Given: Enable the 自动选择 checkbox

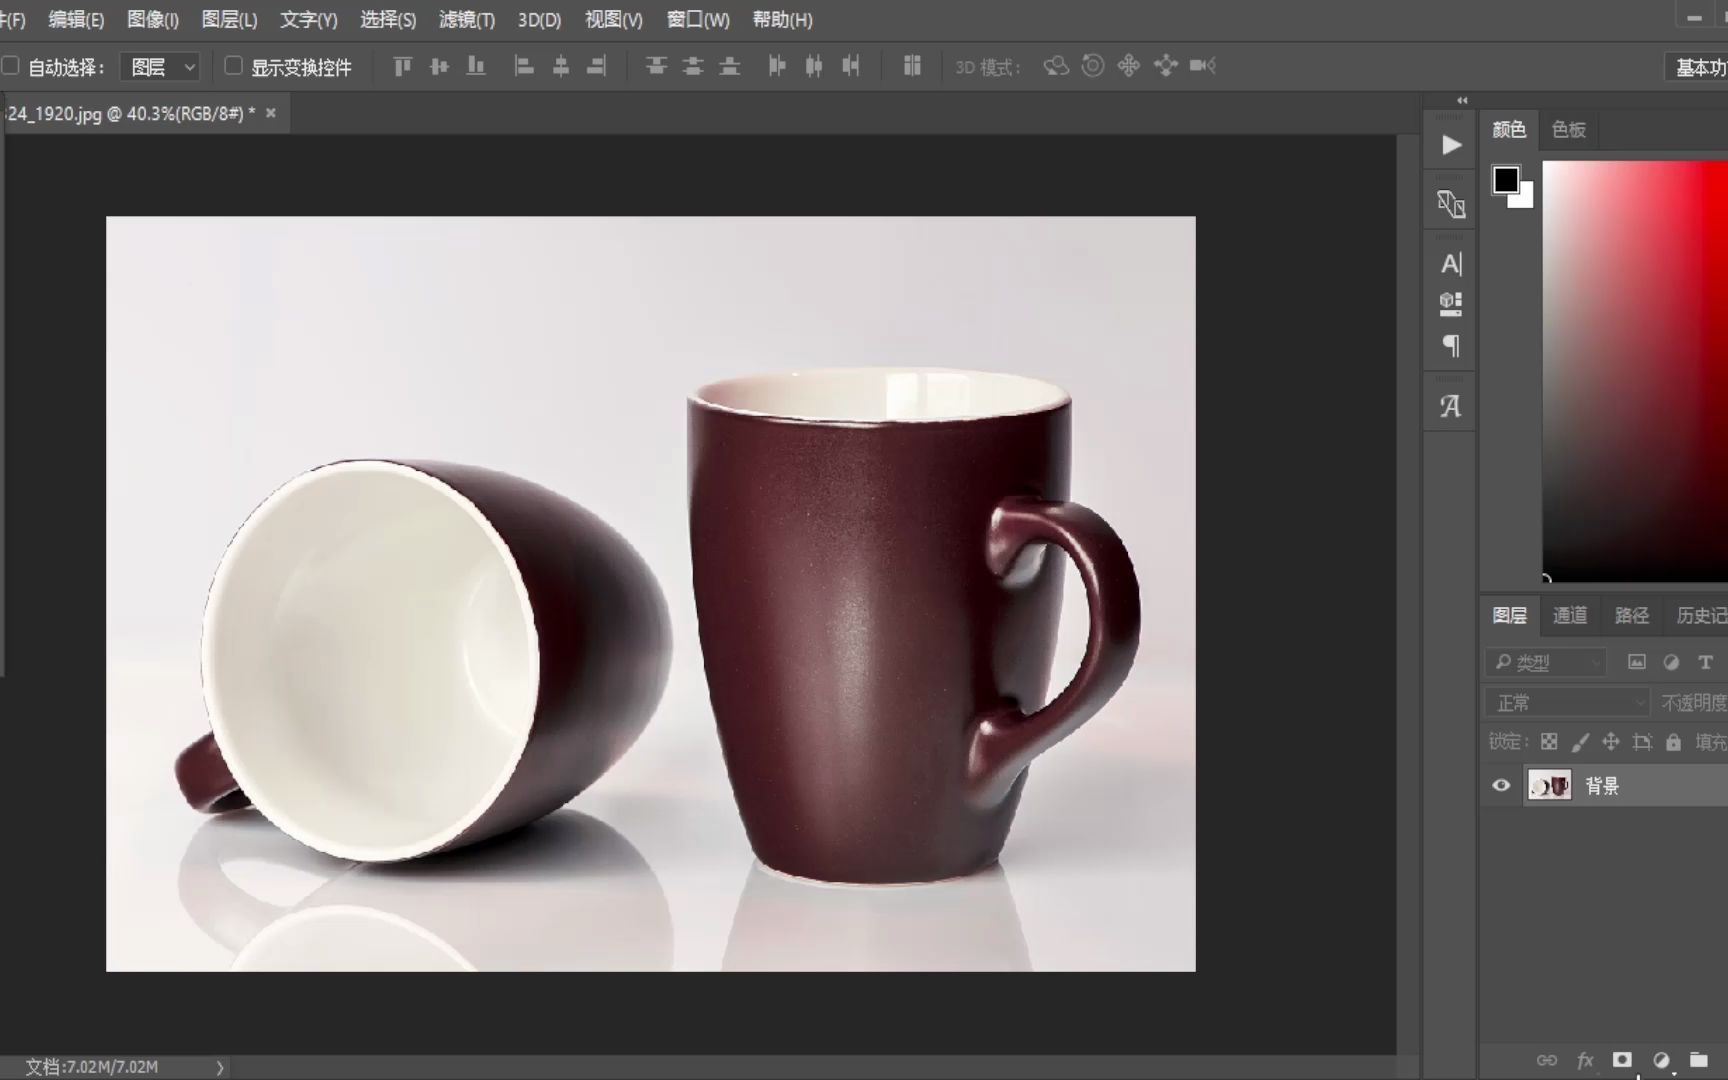Looking at the screenshot, I should point(10,66).
